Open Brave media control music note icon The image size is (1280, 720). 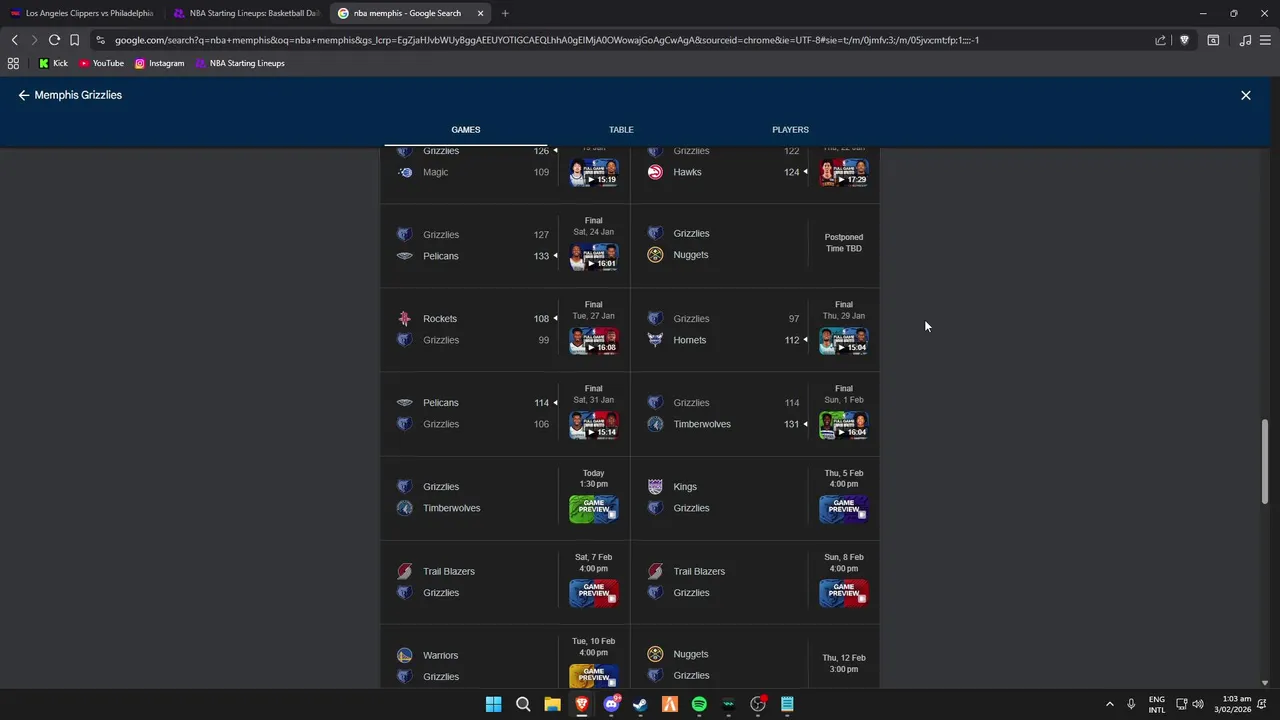pos(1245,40)
